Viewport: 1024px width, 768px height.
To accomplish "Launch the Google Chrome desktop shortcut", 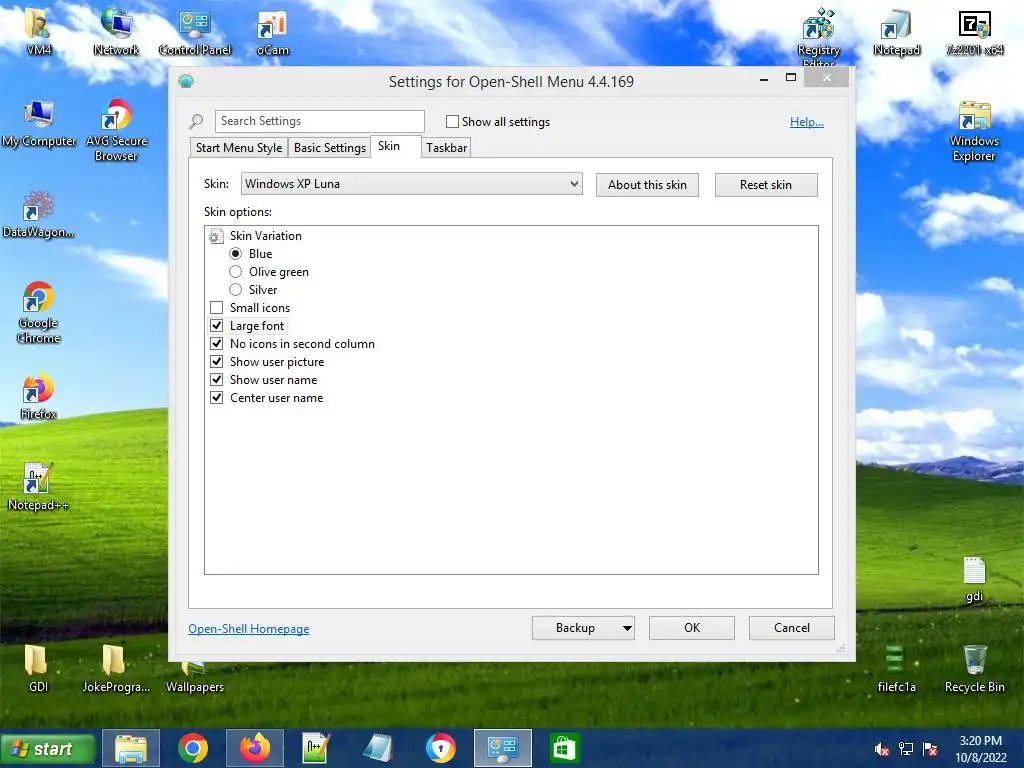I will (39, 312).
